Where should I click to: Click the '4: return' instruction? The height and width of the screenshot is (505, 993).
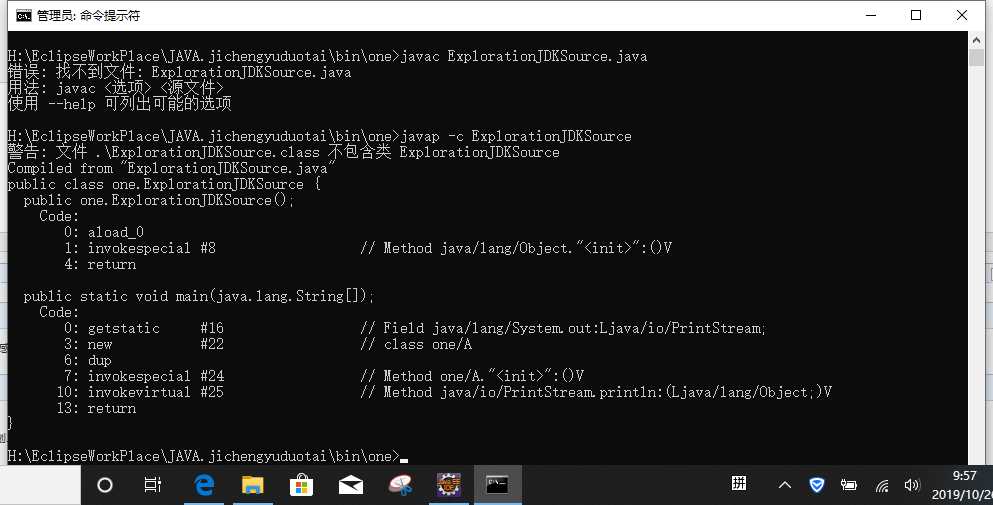100,264
